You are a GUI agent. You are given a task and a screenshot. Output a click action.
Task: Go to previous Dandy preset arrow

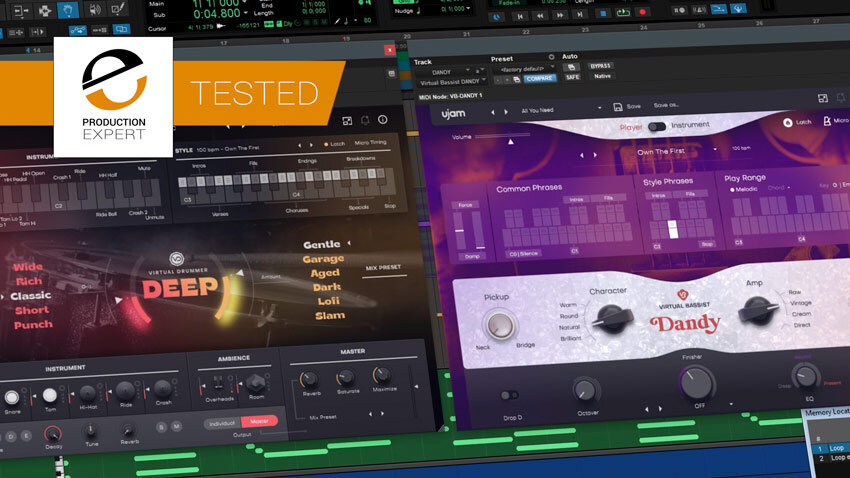click(492, 112)
